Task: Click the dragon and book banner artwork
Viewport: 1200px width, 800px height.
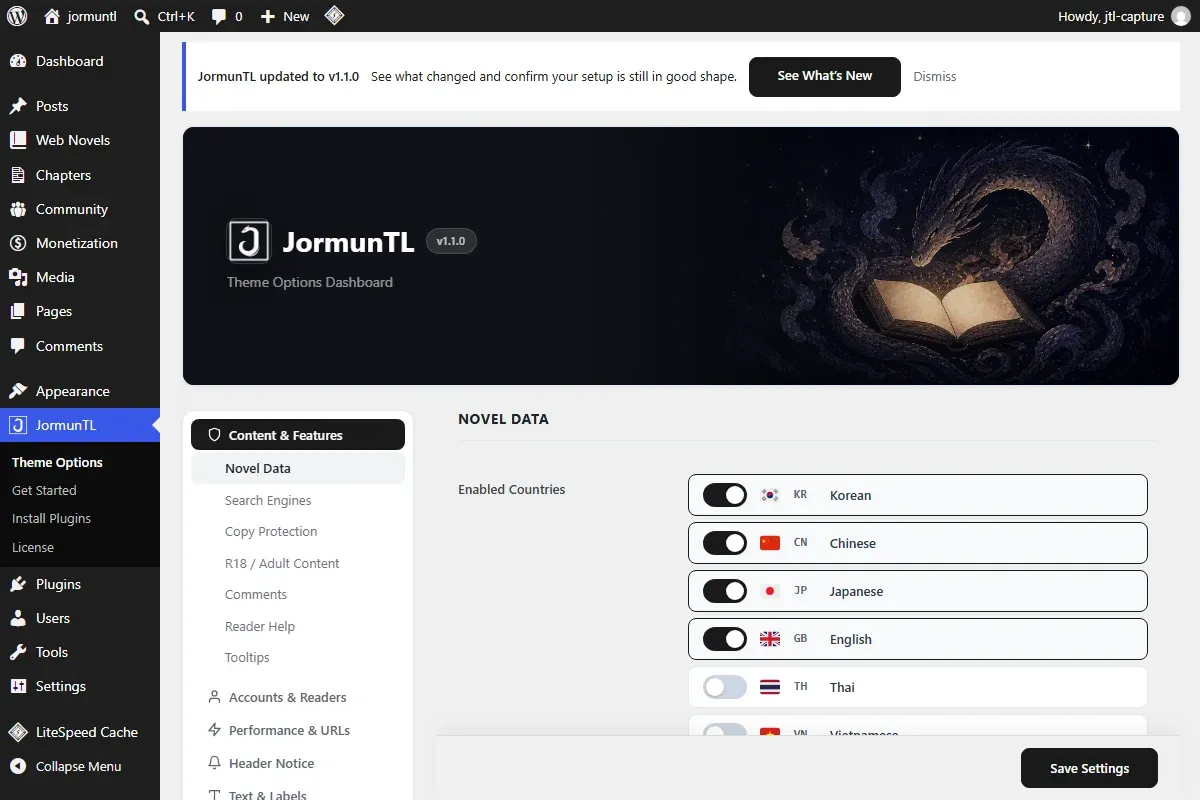Action: pyautogui.click(x=945, y=255)
